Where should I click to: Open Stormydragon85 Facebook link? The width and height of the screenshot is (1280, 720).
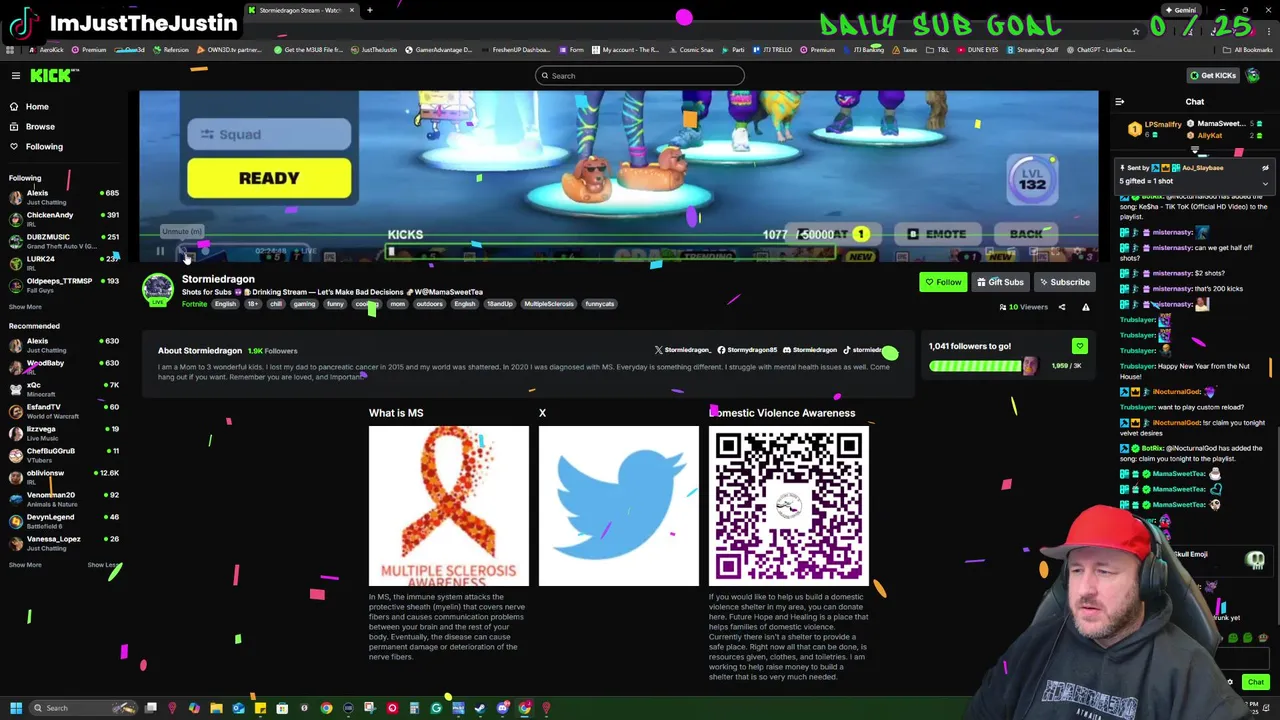coord(748,350)
